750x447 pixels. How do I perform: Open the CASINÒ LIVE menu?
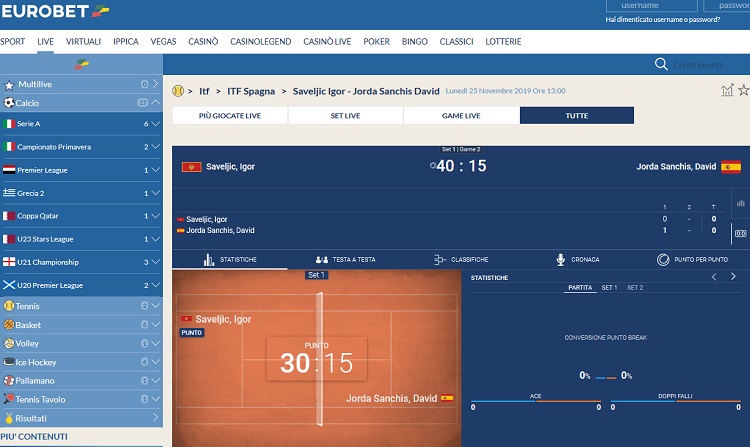(327, 42)
